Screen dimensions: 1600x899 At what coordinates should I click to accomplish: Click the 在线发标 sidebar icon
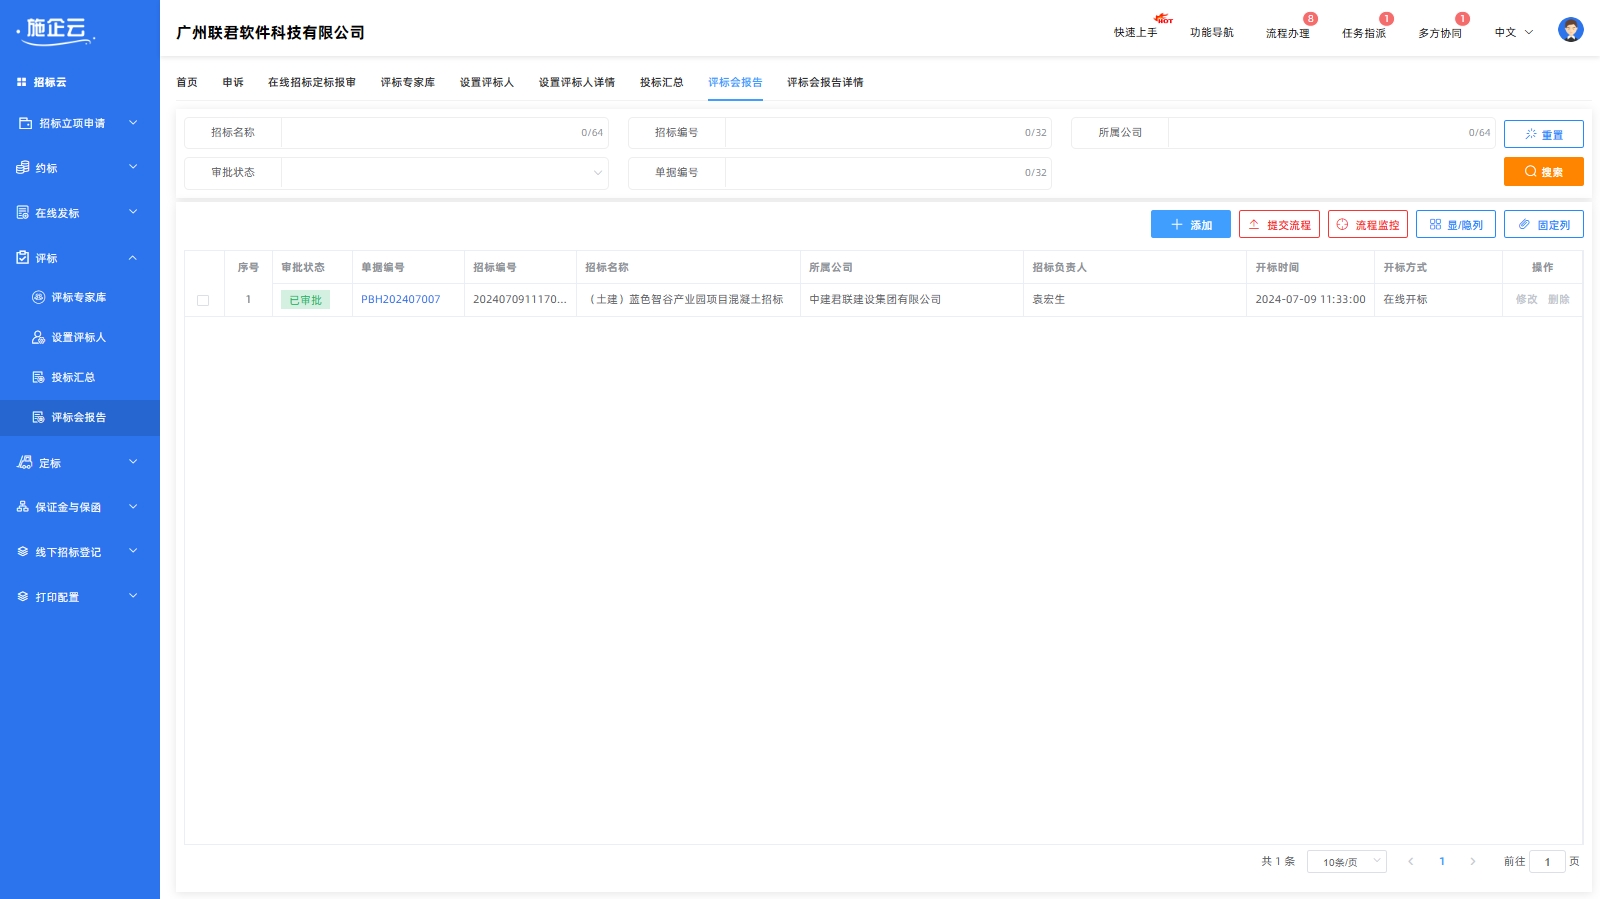(22, 213)
